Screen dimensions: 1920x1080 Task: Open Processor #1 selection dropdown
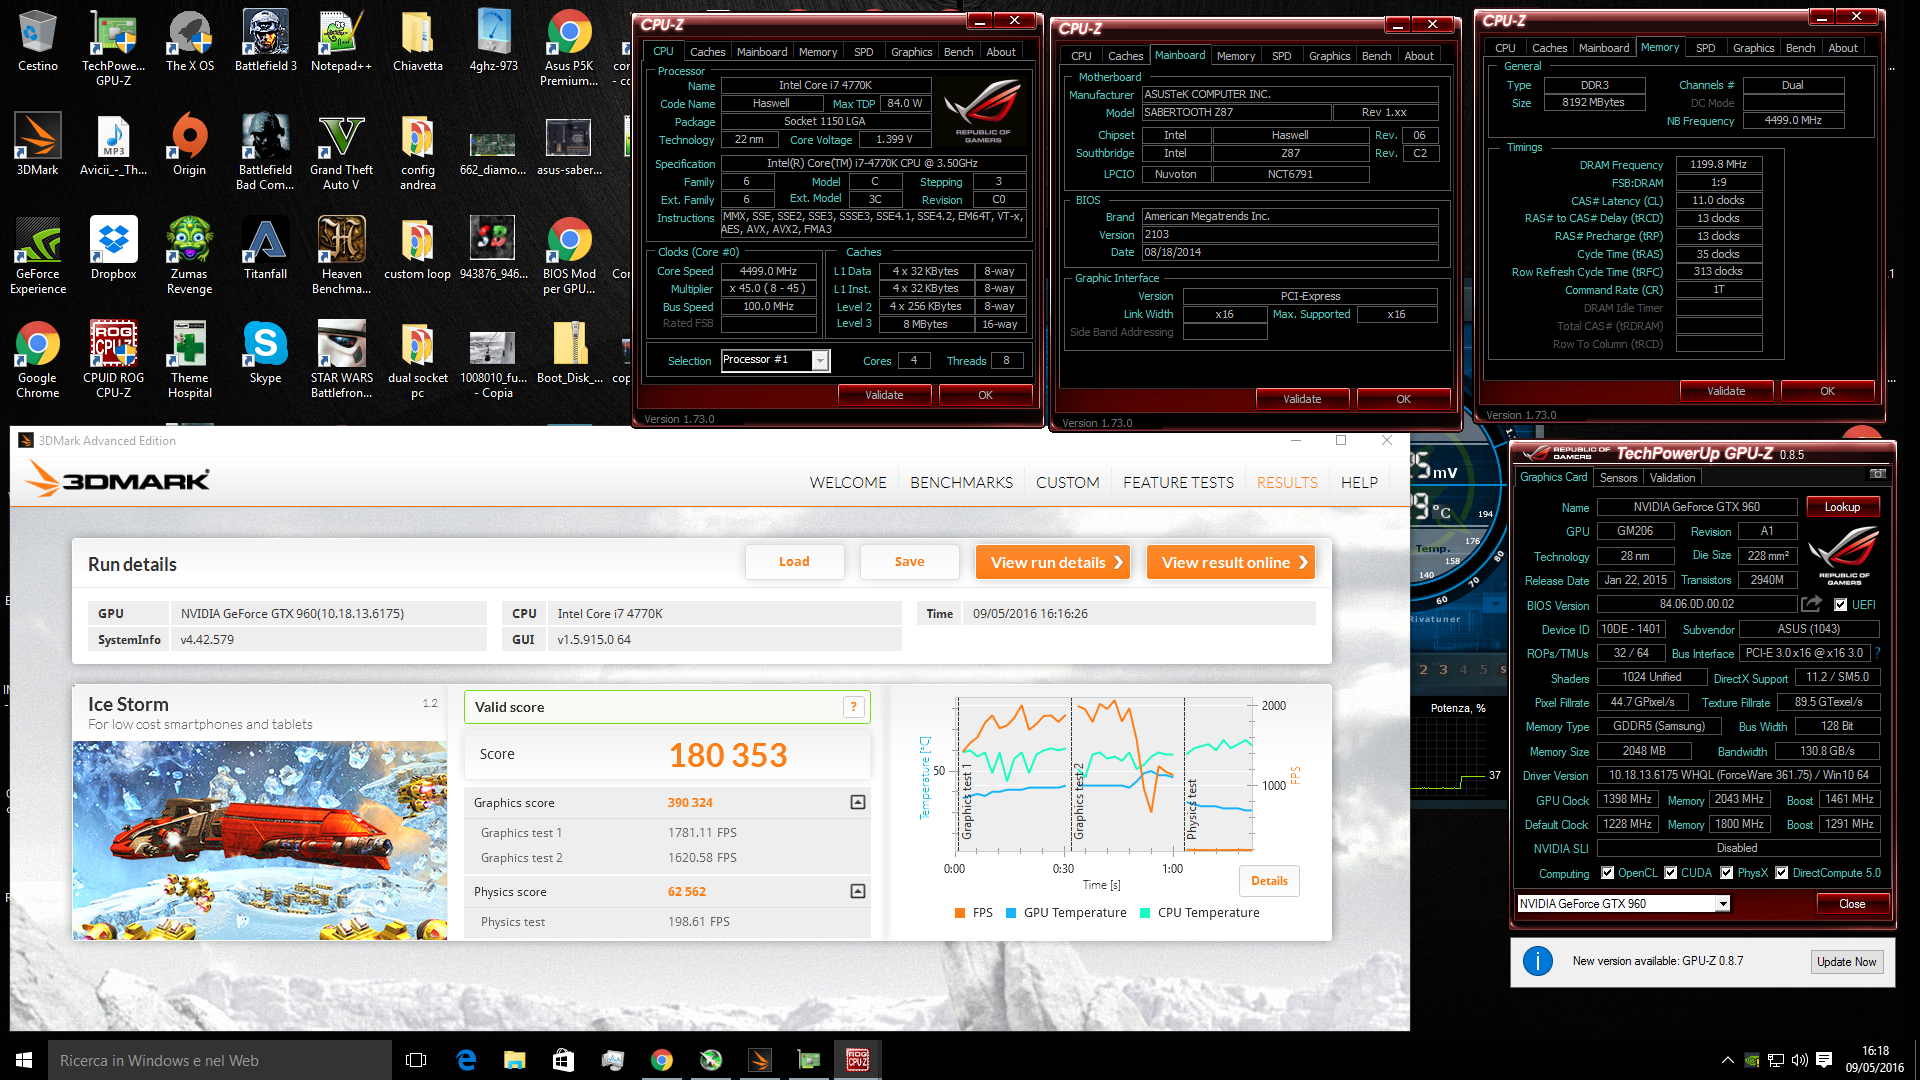coord(820,361)
